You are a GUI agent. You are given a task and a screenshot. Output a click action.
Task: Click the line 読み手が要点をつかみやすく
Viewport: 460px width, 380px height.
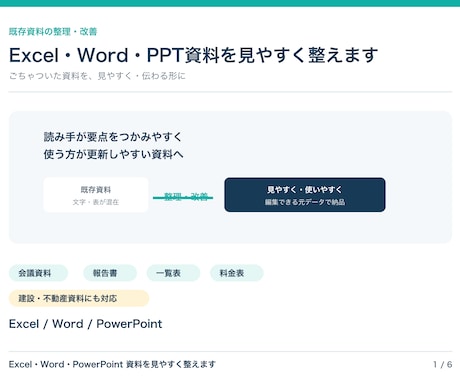[x=113, y=137]
